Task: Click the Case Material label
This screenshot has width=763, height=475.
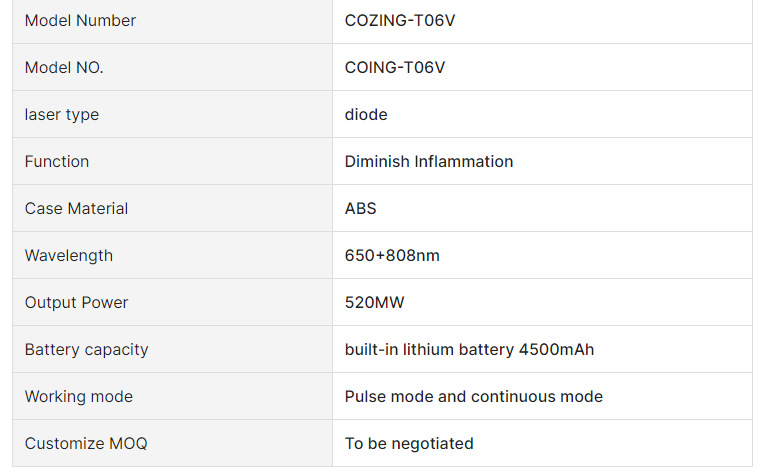Action: point(76,209)
